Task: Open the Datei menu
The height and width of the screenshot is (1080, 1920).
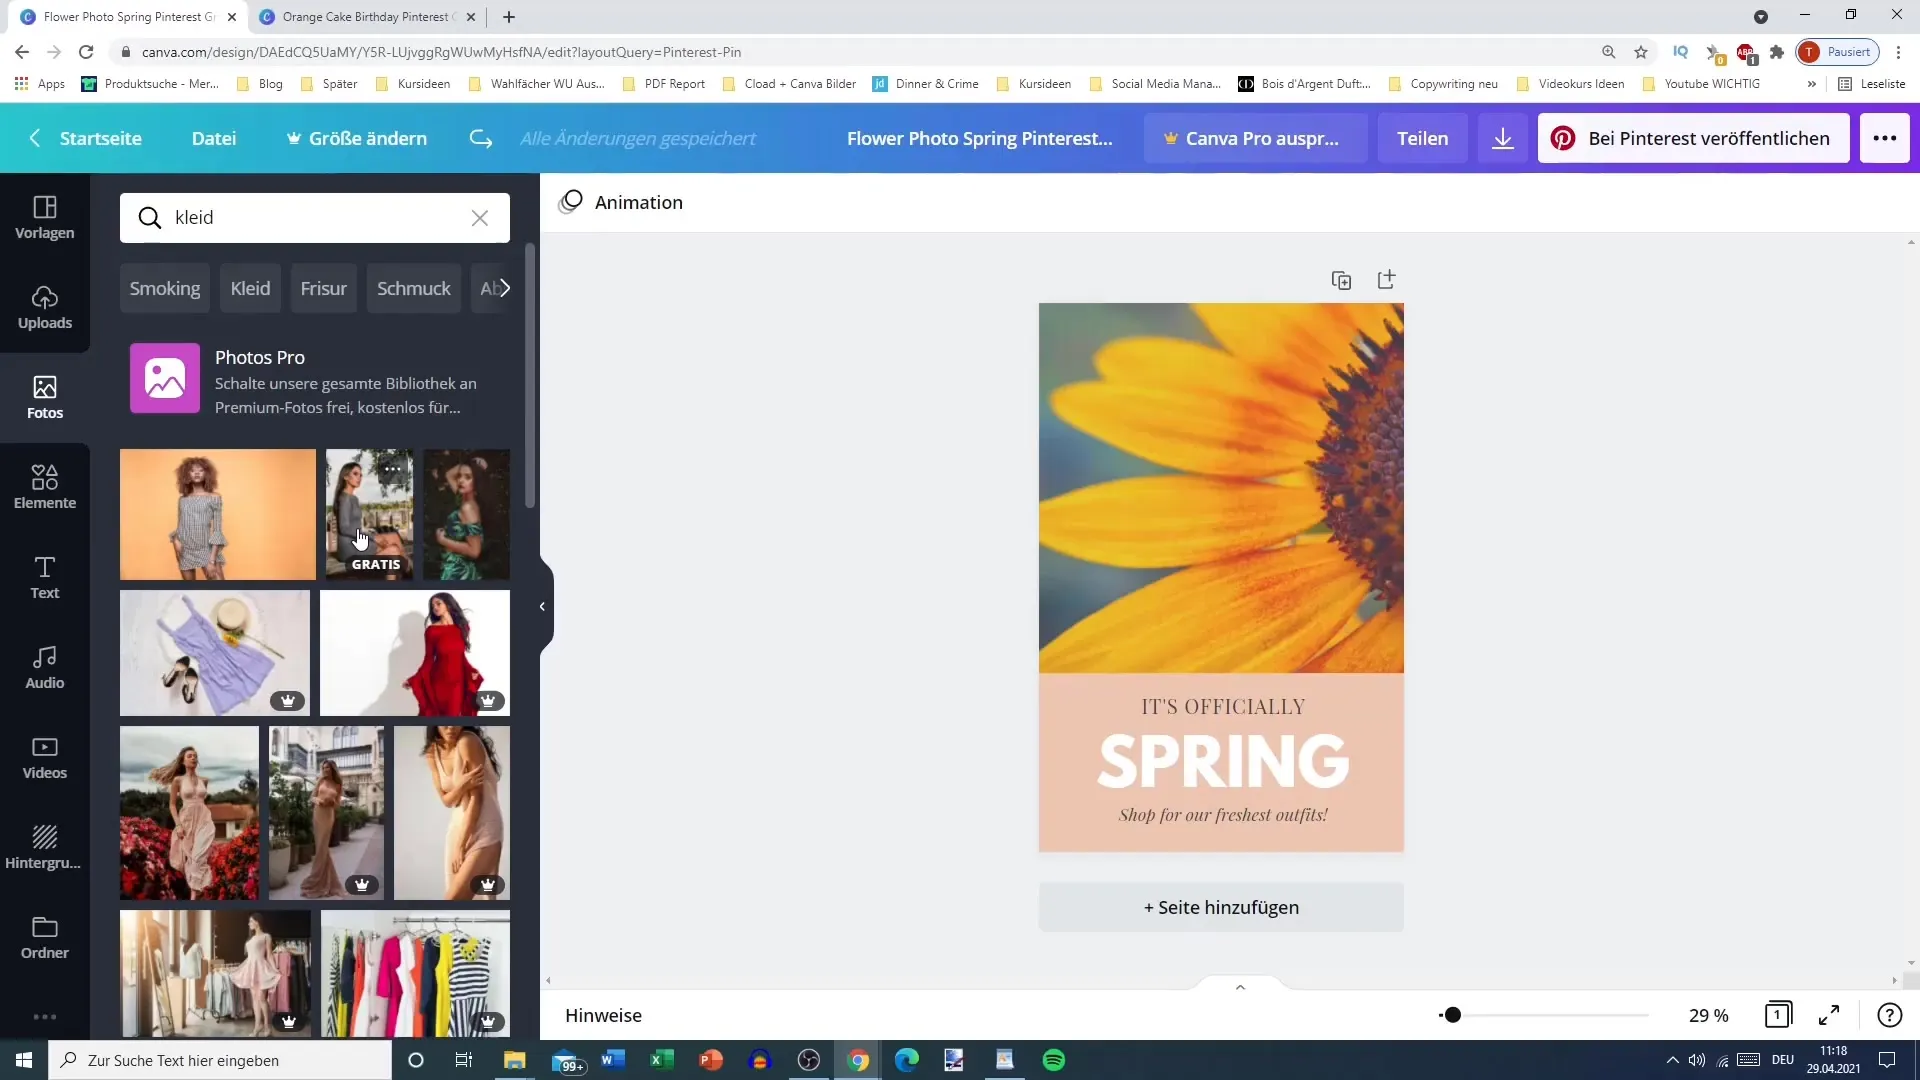Action: (x=214, y=138)
